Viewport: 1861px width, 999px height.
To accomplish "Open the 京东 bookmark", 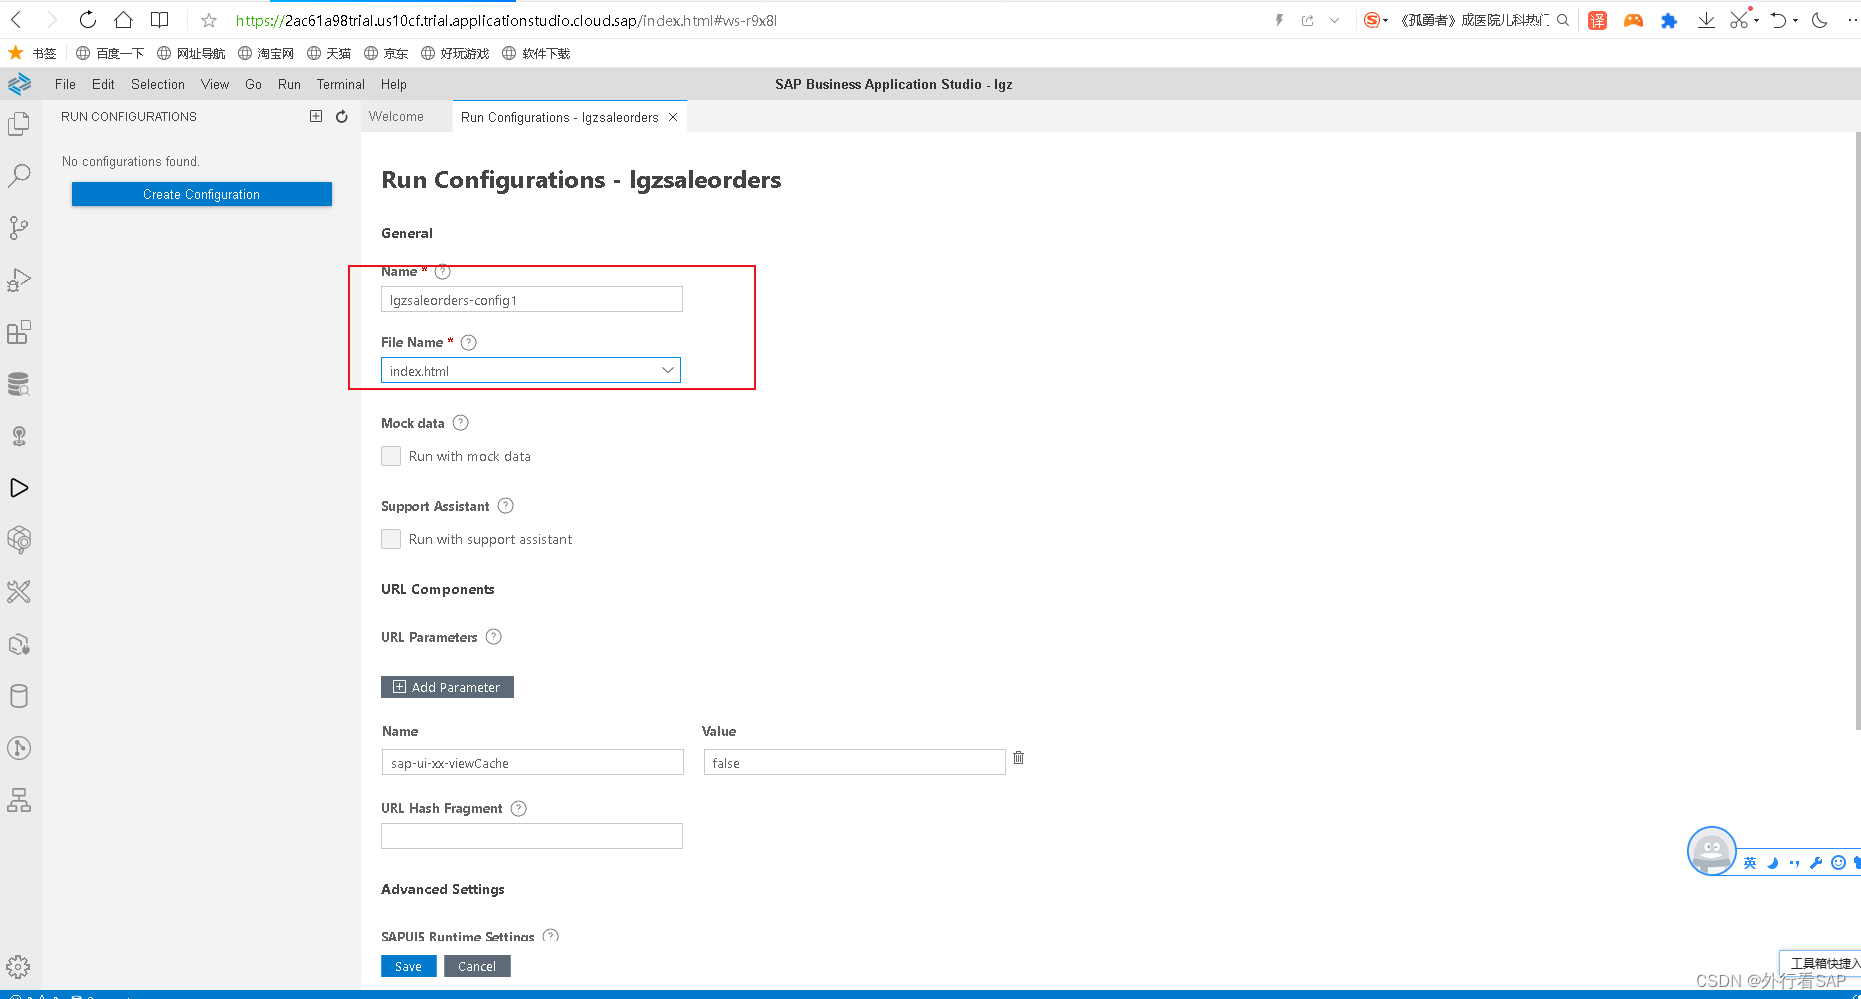I will [x=386, y=53].
